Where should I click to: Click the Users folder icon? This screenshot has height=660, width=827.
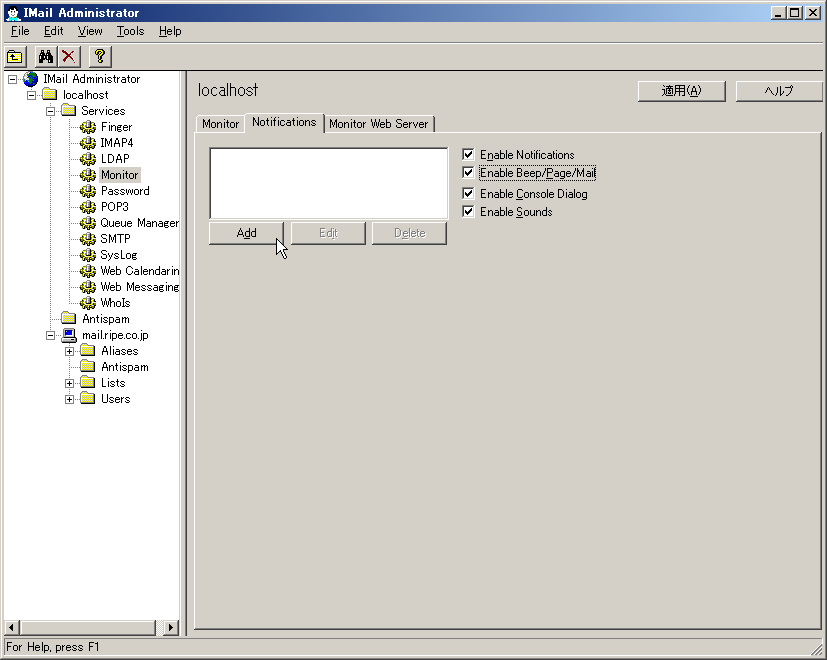(x=88, y=399)
